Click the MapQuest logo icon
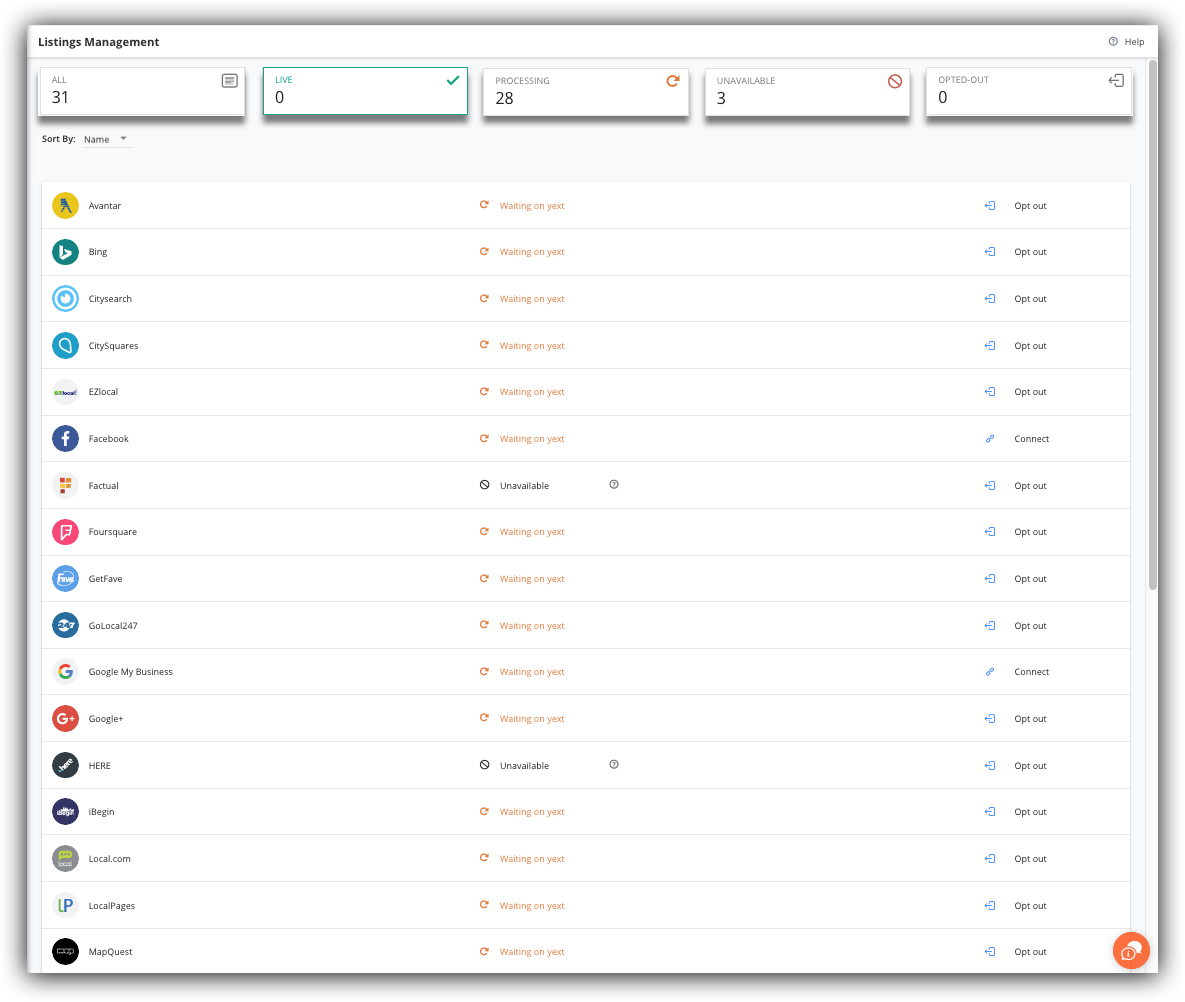 pyautogui.click(x=65, y=951)
